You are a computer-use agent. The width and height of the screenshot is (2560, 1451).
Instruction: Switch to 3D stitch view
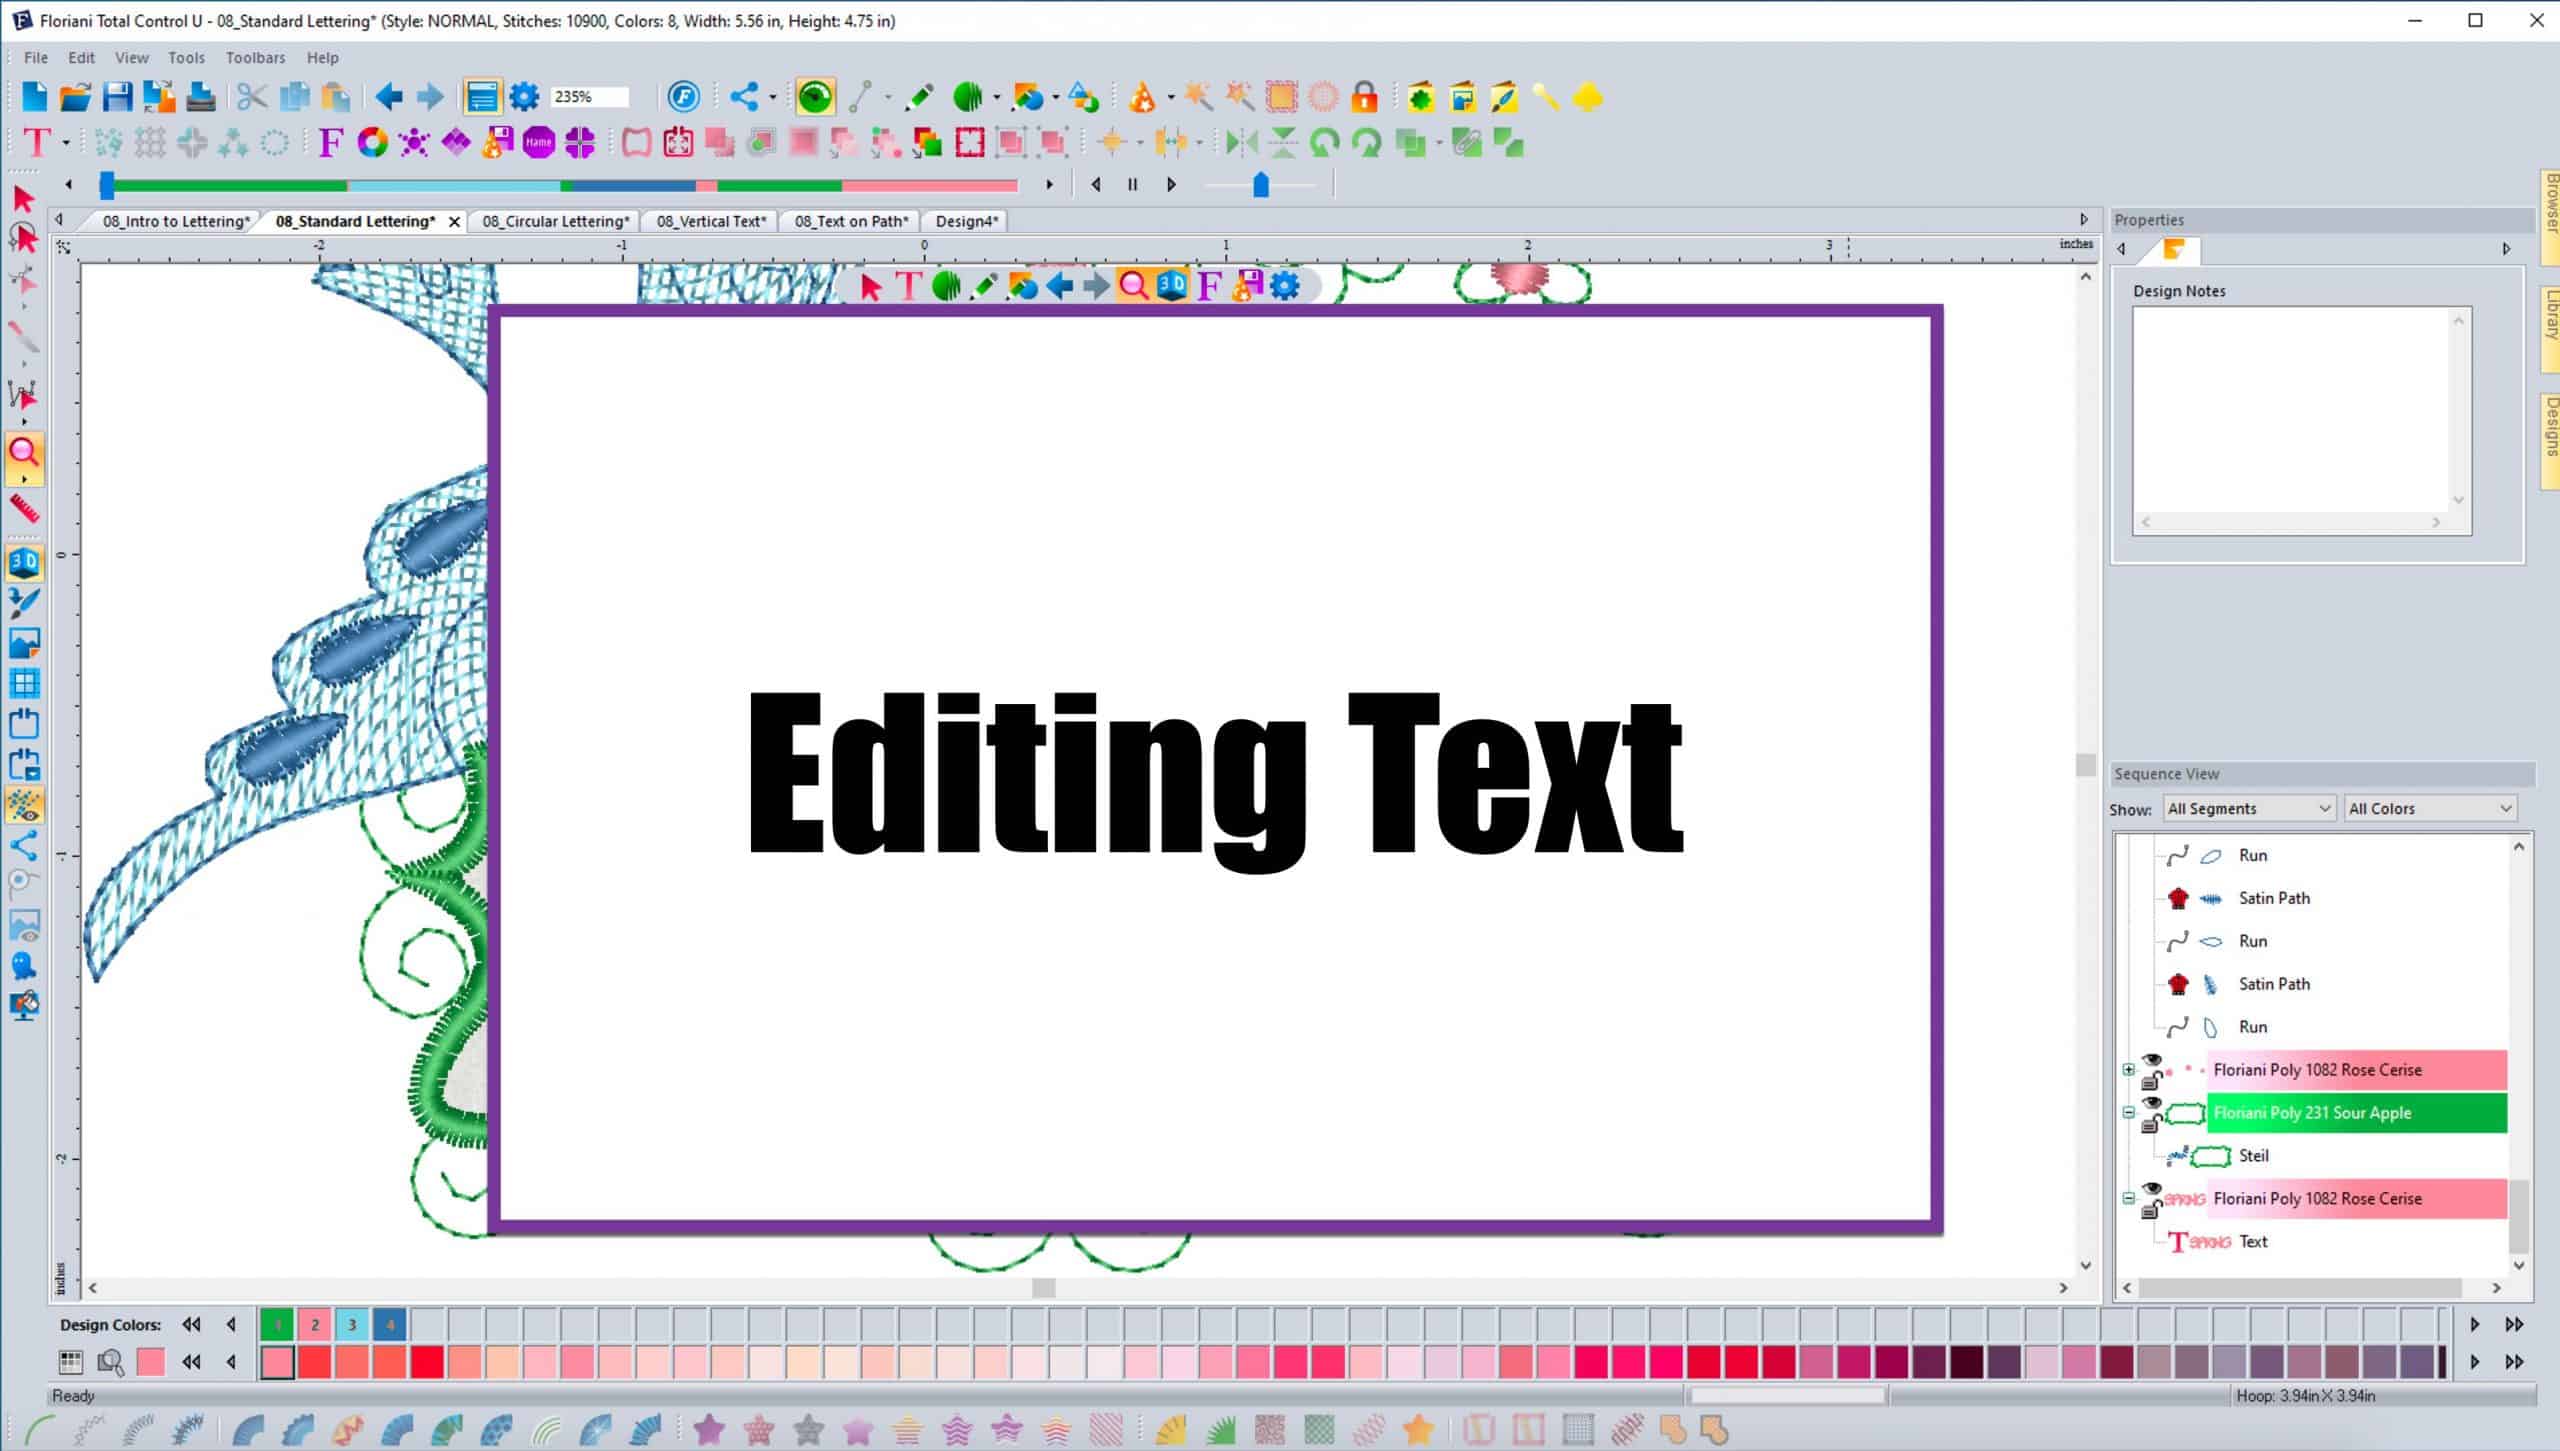click(24, 562)
